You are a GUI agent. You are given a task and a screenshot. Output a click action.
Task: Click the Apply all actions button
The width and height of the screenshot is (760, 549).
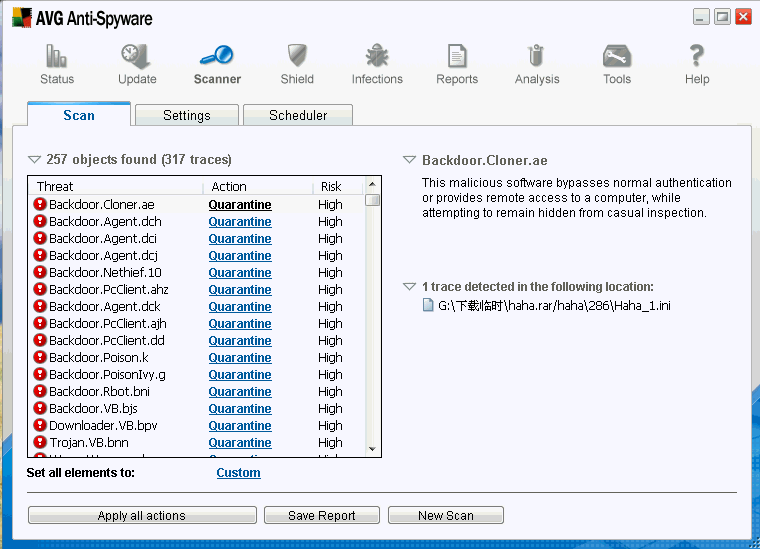point(142,515)
